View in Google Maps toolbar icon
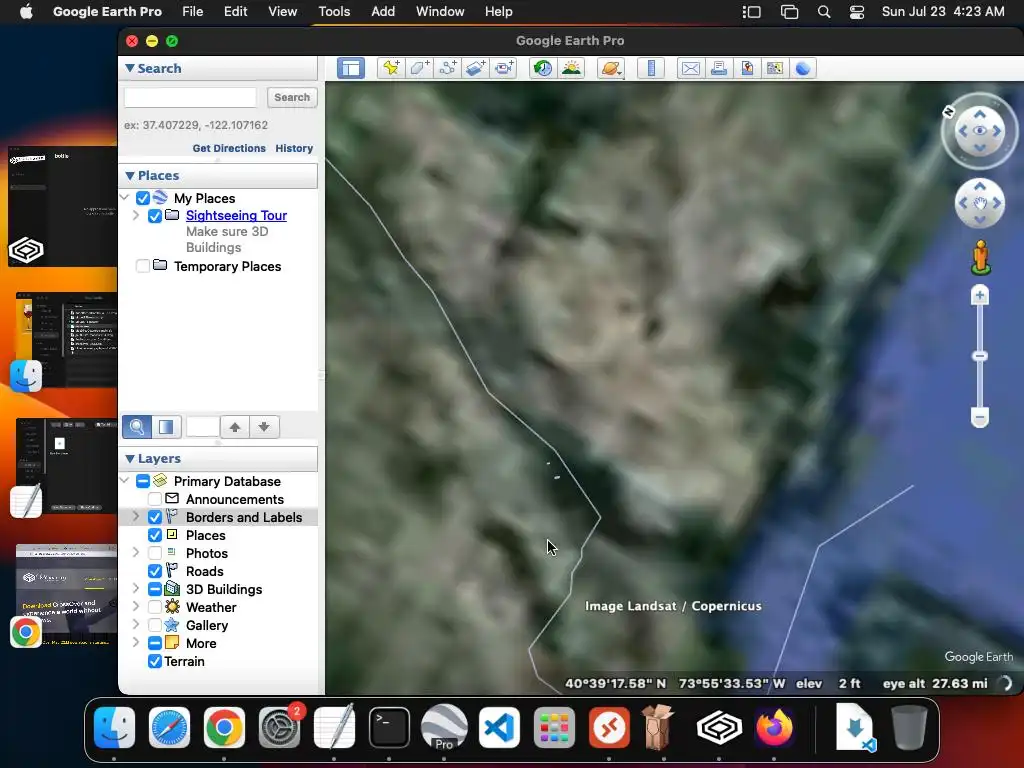1024x768 pixels. tap(775, 68)
